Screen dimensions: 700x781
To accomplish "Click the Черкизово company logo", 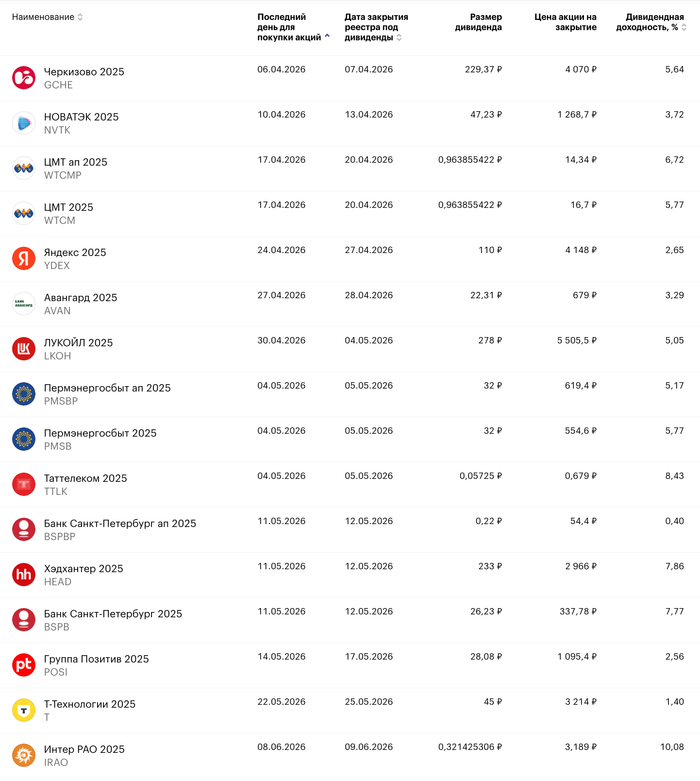I will (23, 78).
